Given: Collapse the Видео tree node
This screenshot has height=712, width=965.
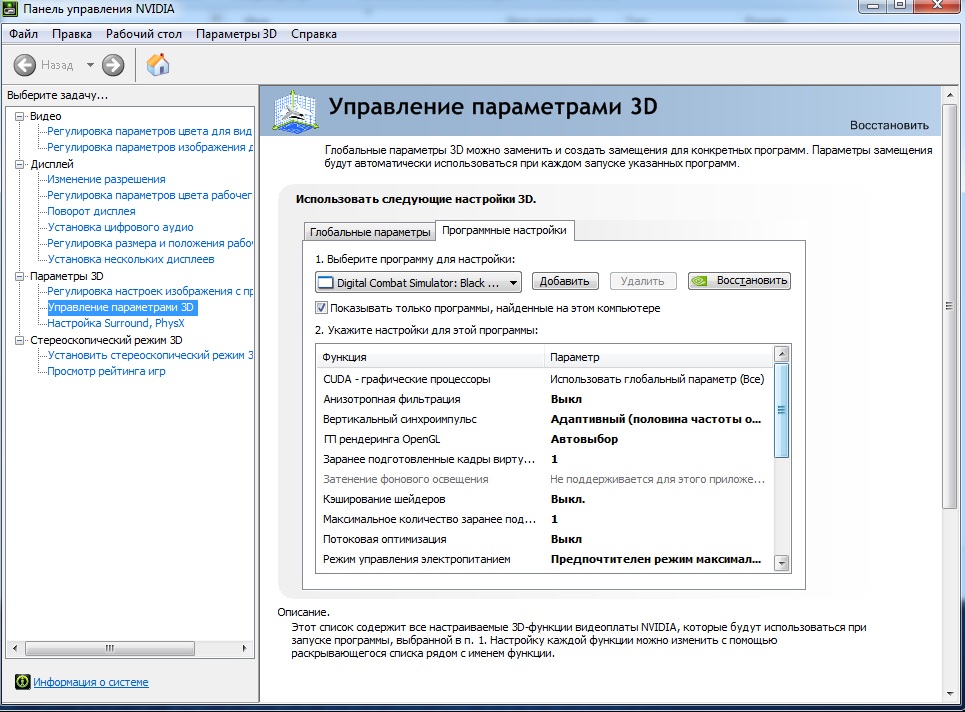Looking at the screenshot, I should point(20,116).
